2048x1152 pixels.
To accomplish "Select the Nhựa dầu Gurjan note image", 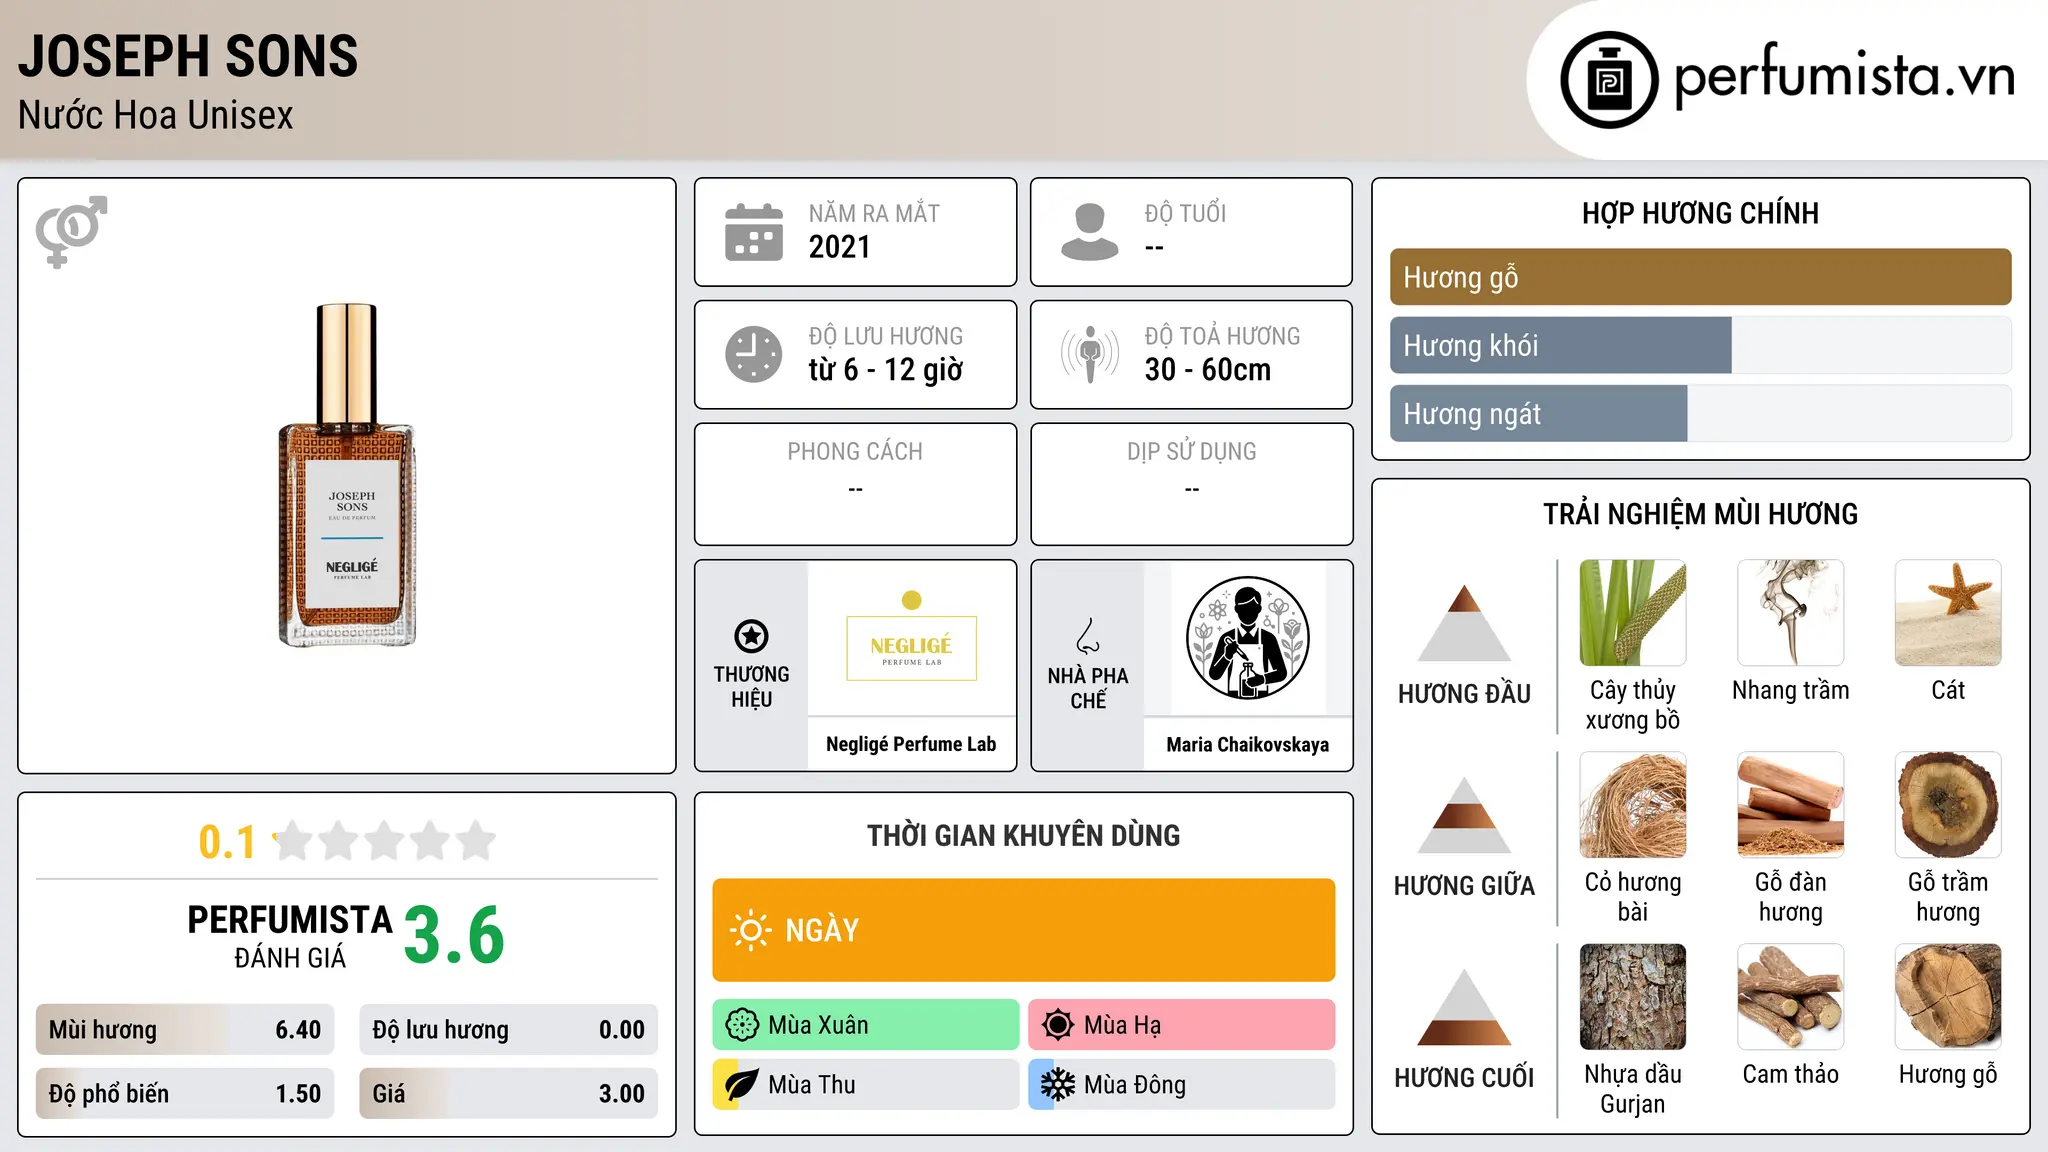I will coord(1633,997).
